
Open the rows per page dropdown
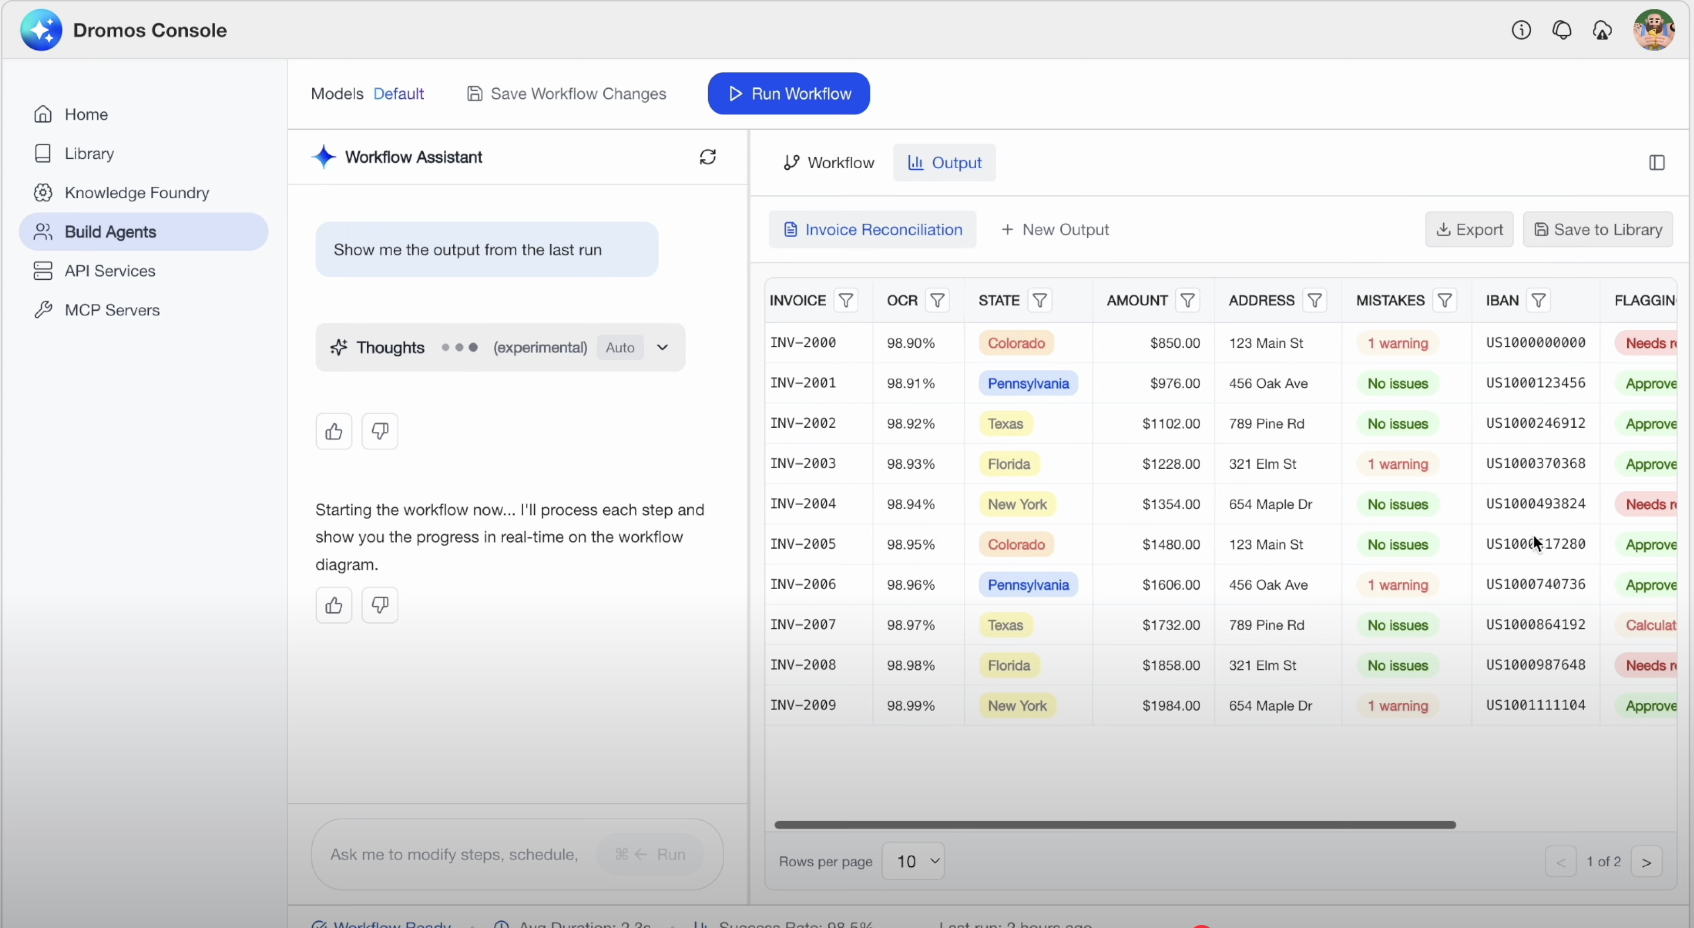pos(913,861)
